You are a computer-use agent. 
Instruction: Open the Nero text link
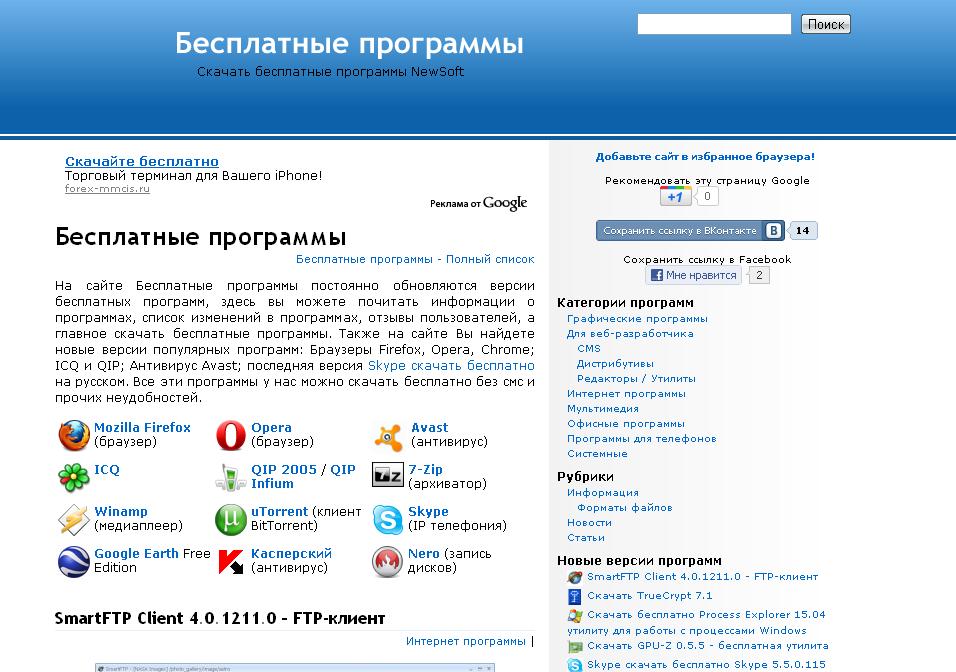point(424,554)
